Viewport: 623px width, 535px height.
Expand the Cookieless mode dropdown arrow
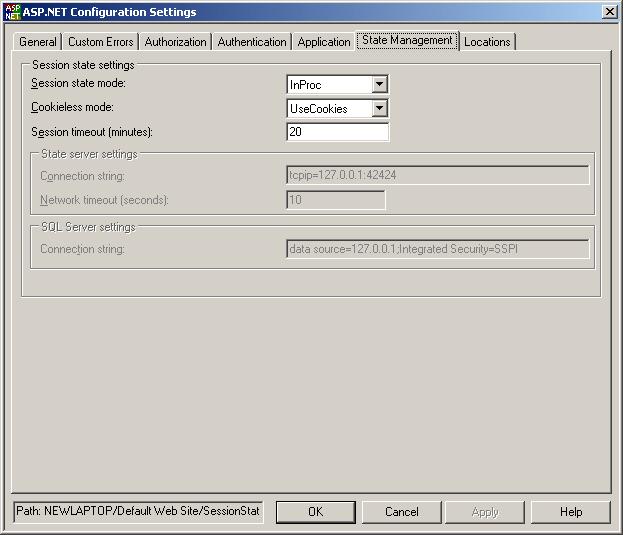379,108
